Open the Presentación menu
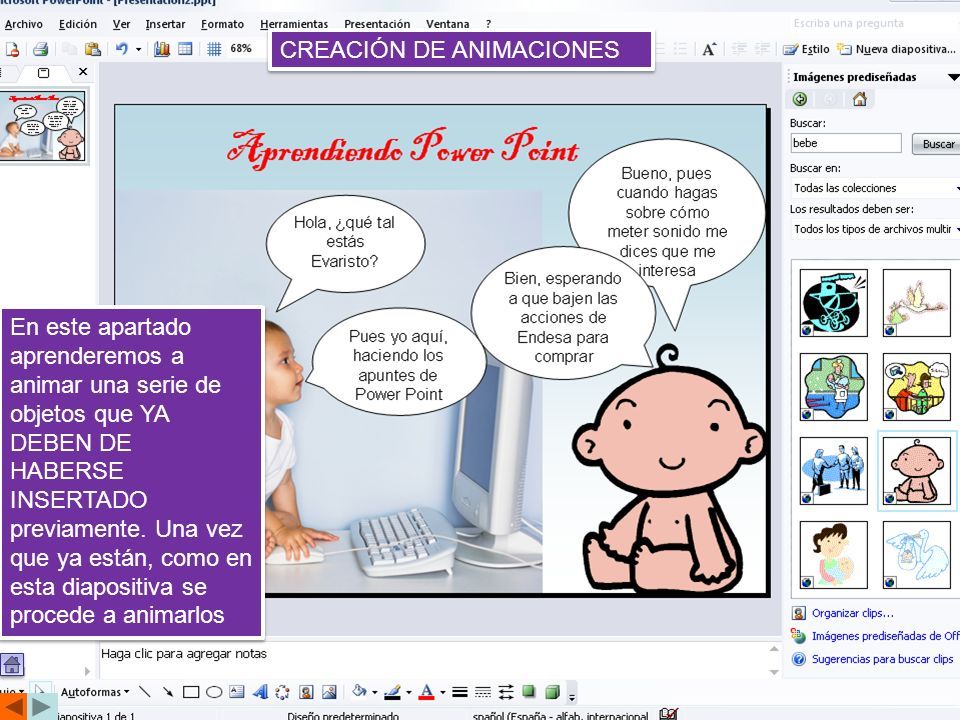 coord(377,24)
